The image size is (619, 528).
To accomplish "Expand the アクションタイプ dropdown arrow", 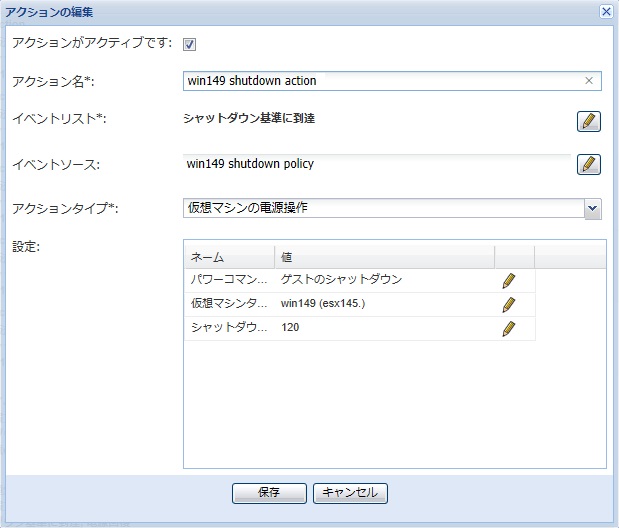I will 592,208.
